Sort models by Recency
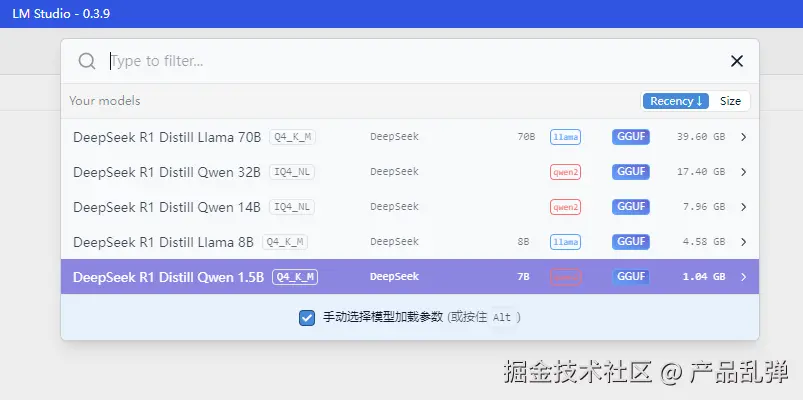Viewport: 803px width, 400px height. (x=675, y=101)
